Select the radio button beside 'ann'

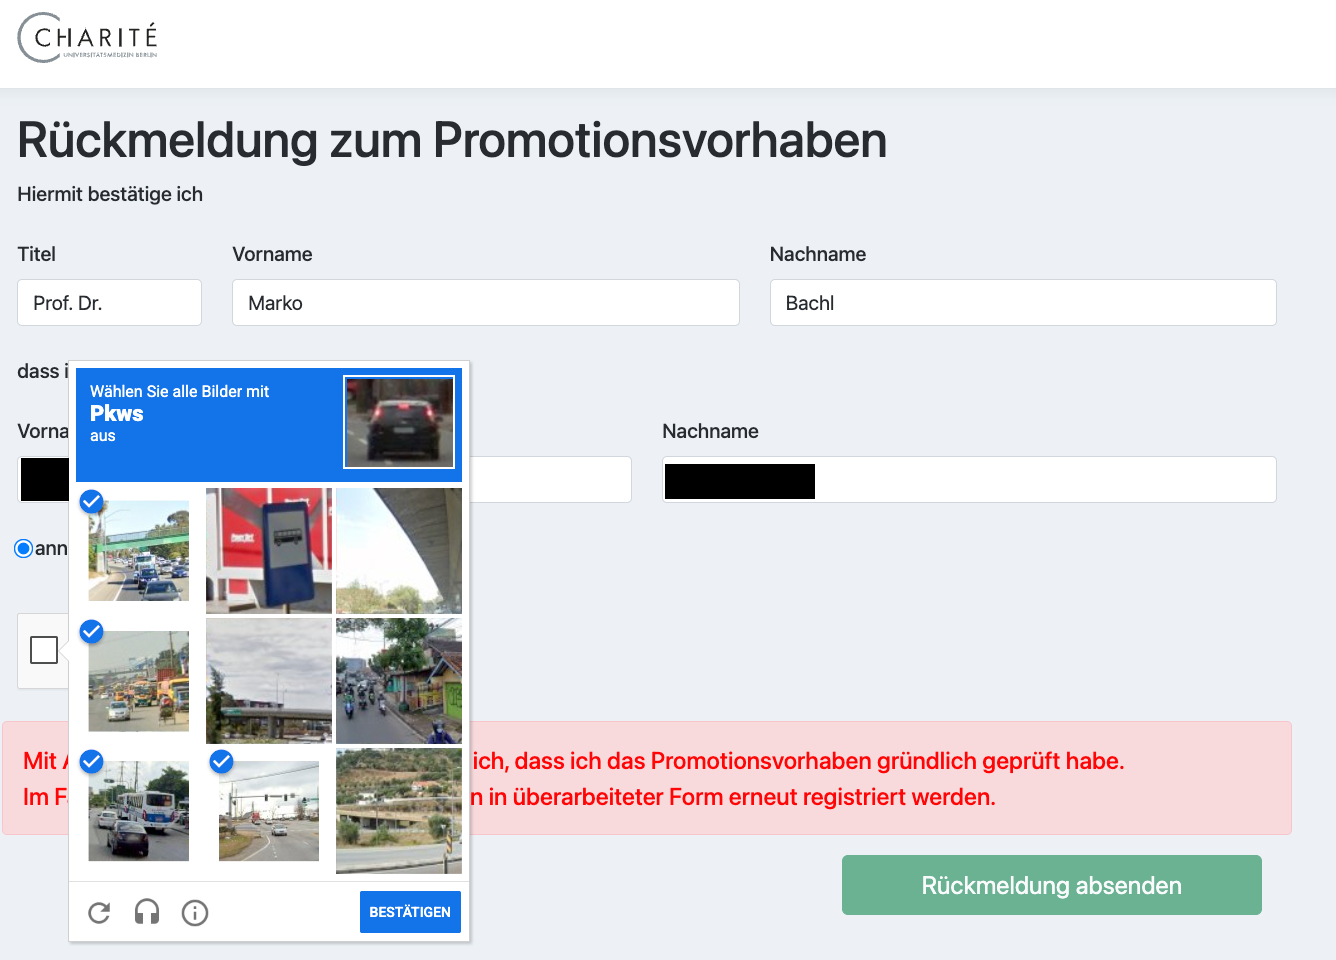click(x=24, y=548)
